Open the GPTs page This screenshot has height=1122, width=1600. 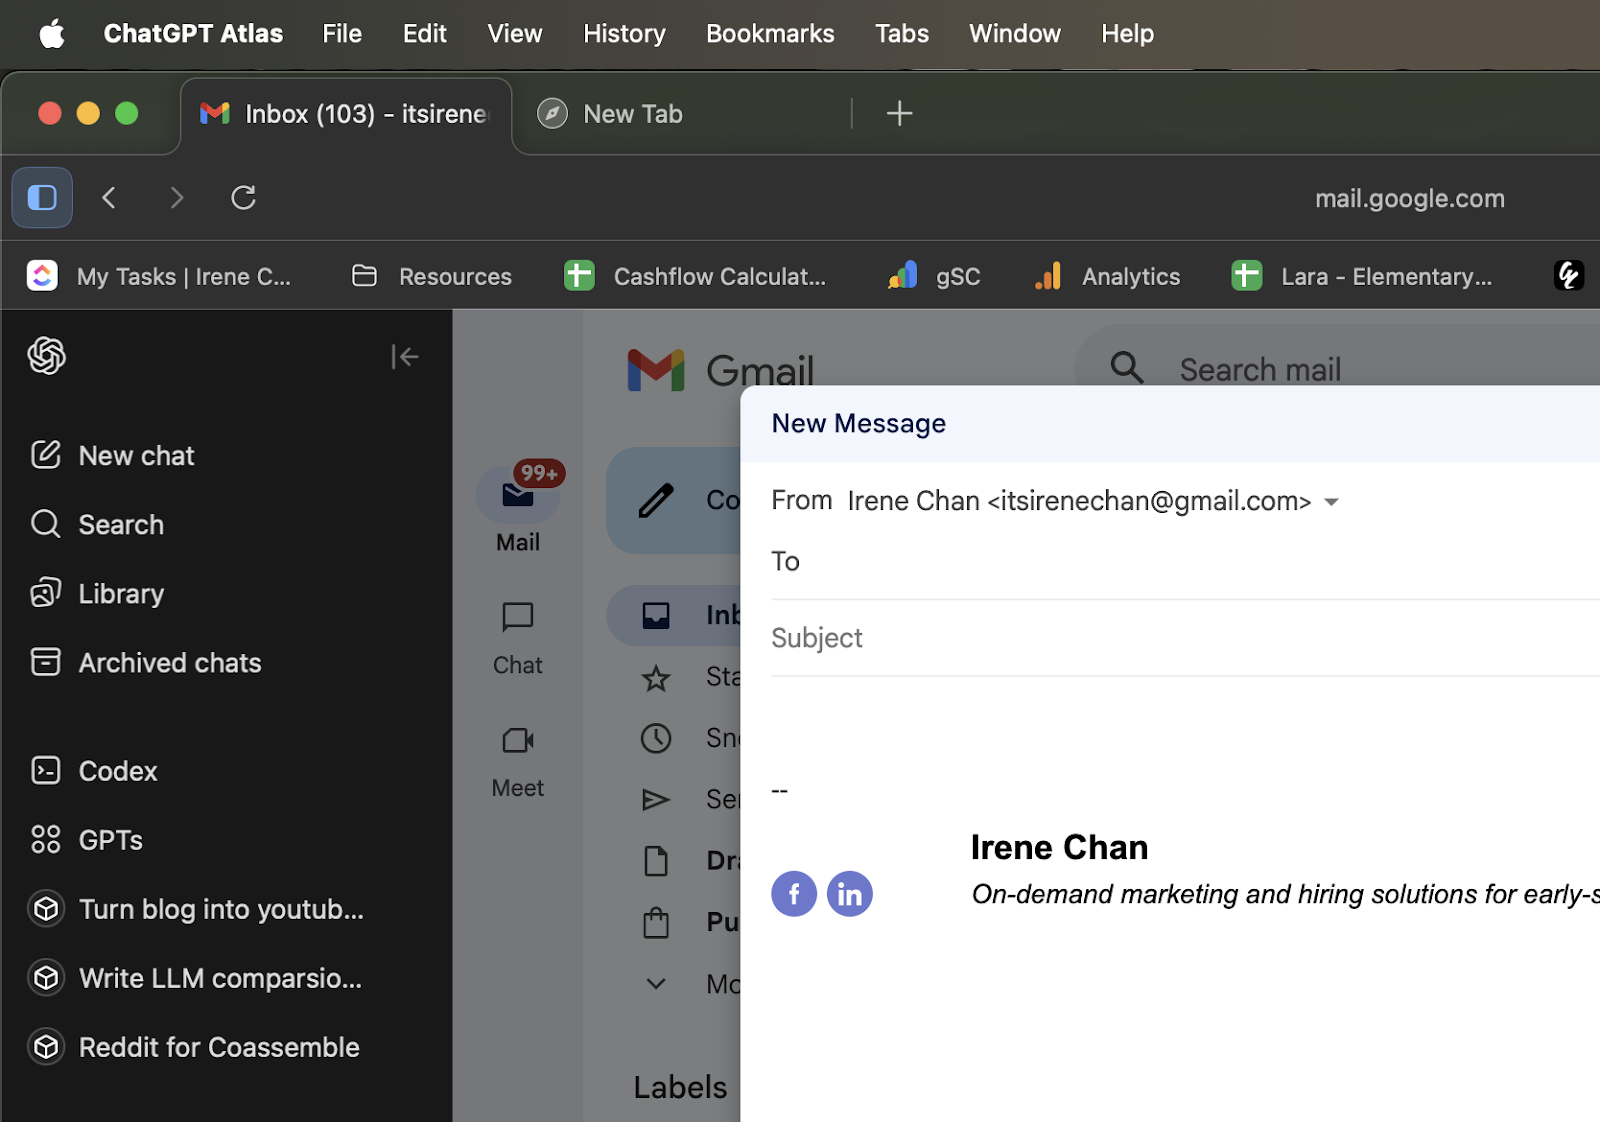tap(87, 839)
